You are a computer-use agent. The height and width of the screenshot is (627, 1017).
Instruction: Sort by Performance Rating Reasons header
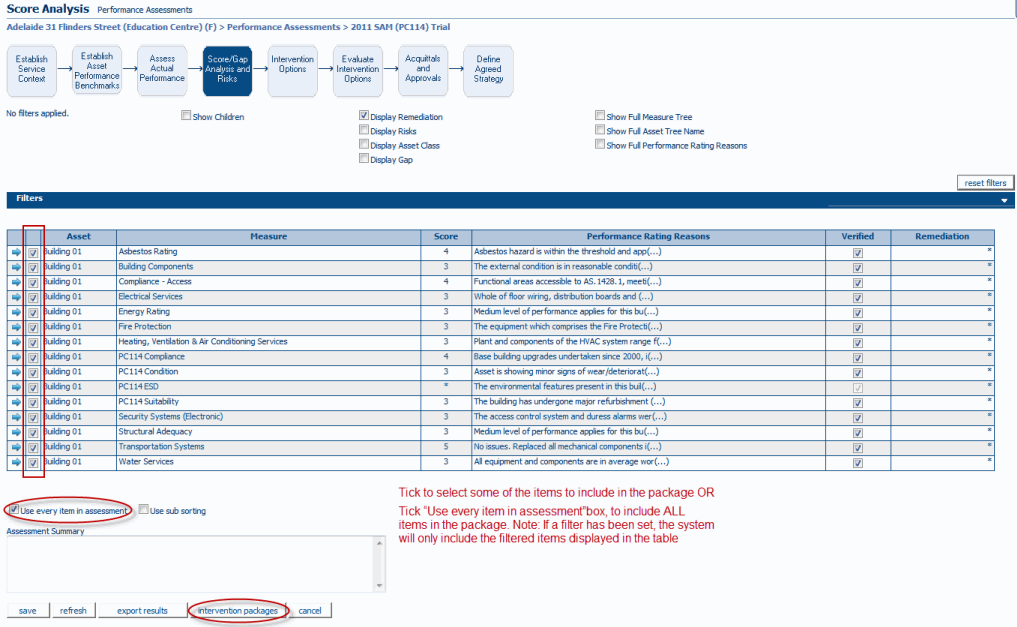[648, 237]
